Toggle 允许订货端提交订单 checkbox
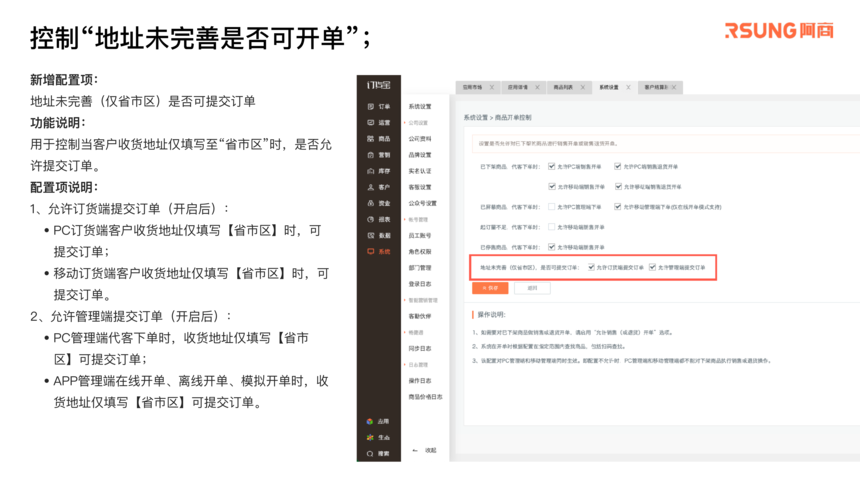The image size is (860, 484). pyautogui.click(x=592, y=268)
